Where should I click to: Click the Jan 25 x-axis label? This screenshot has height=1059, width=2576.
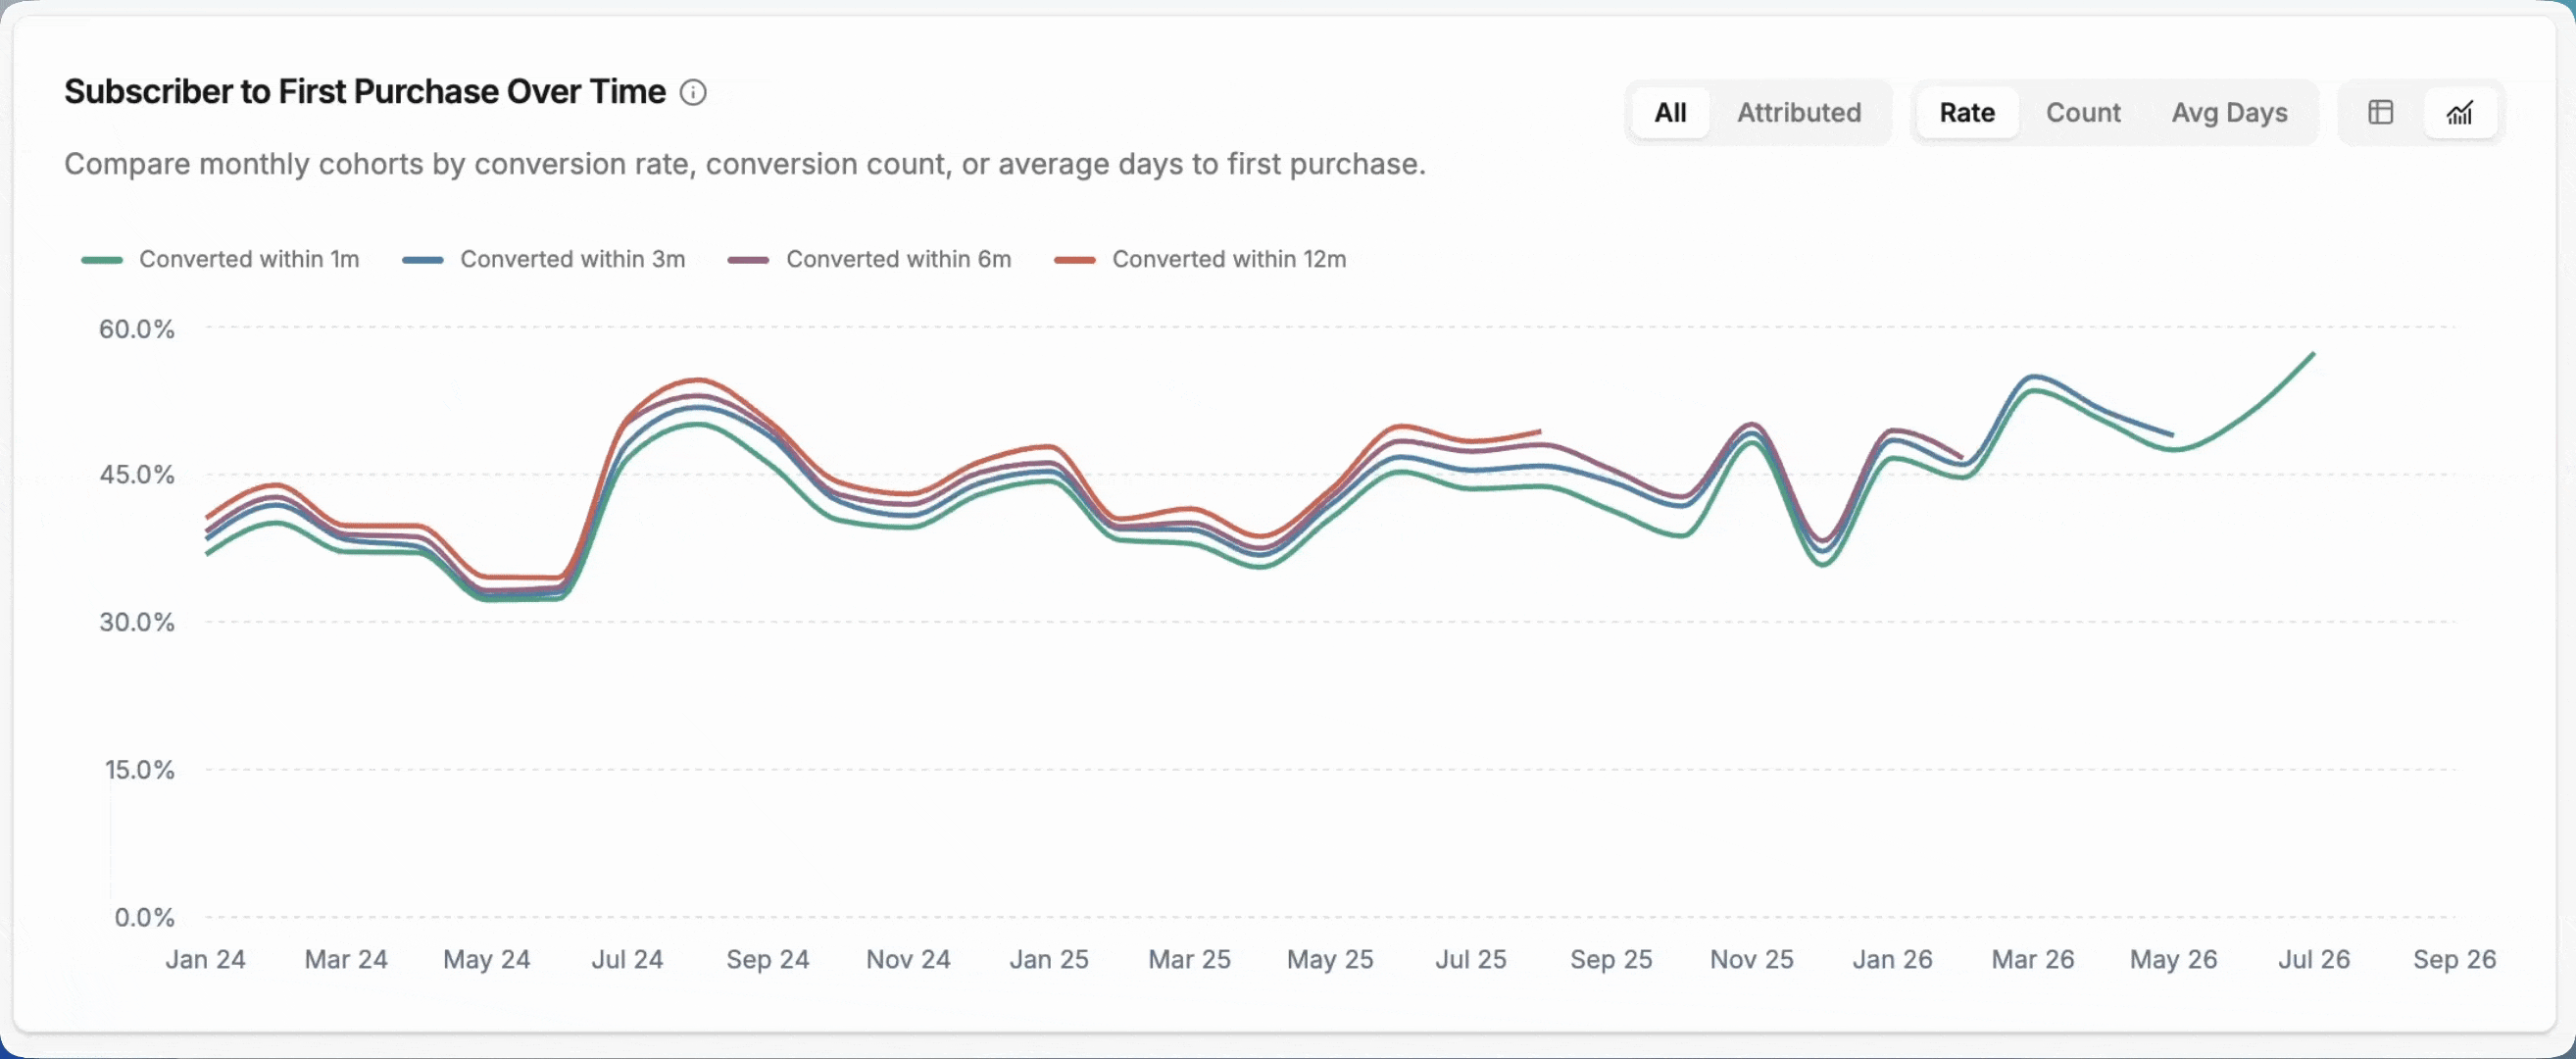coord(1049,959)
